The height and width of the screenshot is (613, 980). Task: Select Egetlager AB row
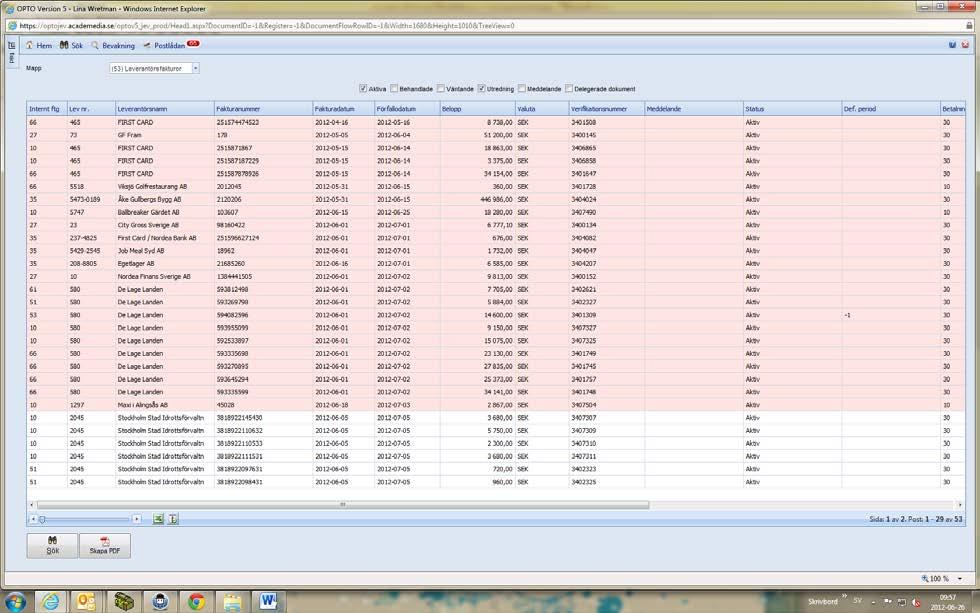coord(496,264)
